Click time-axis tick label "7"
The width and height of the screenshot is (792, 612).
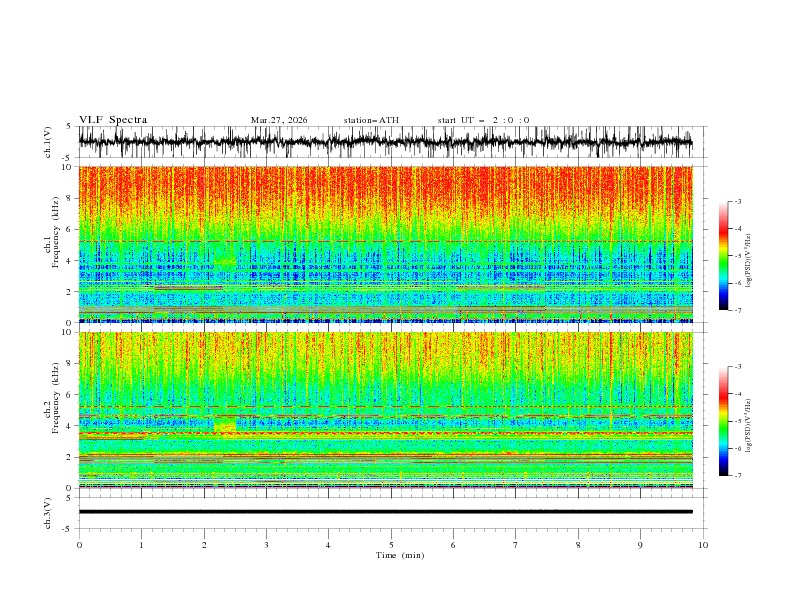[x=516, y=545]
